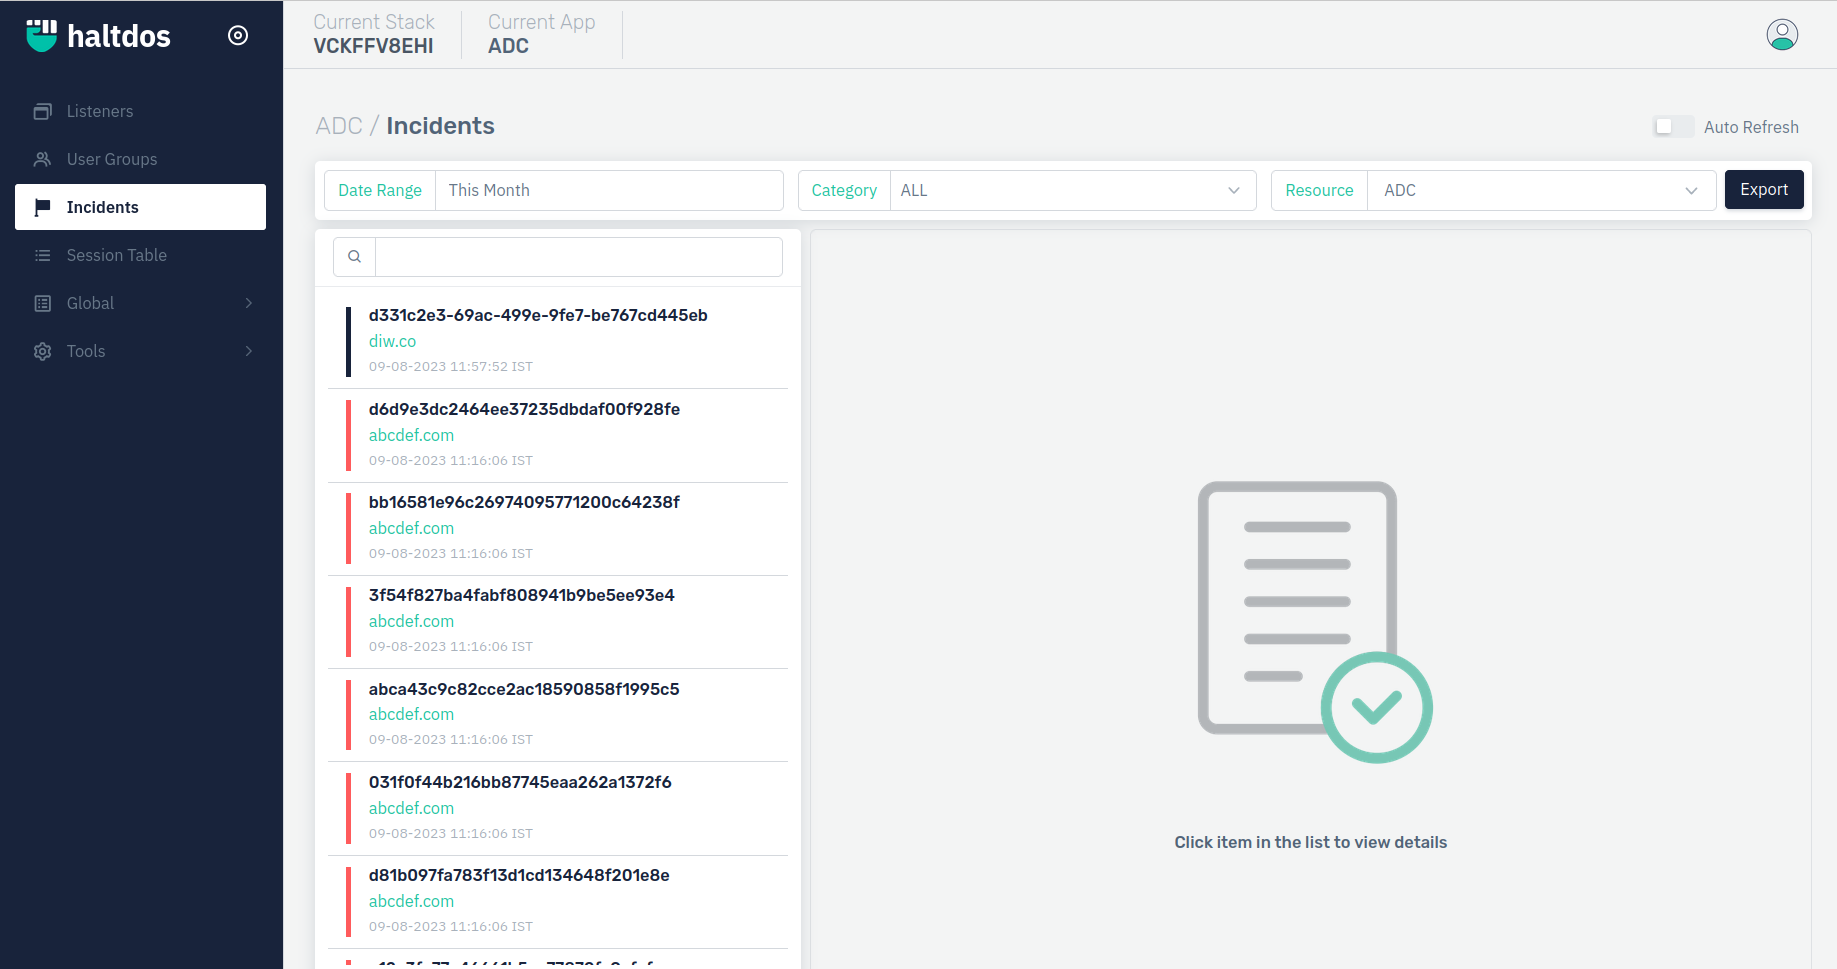Focus the incident search field
Viewport: 1837px width, 969px height.
tap(578, 256)
